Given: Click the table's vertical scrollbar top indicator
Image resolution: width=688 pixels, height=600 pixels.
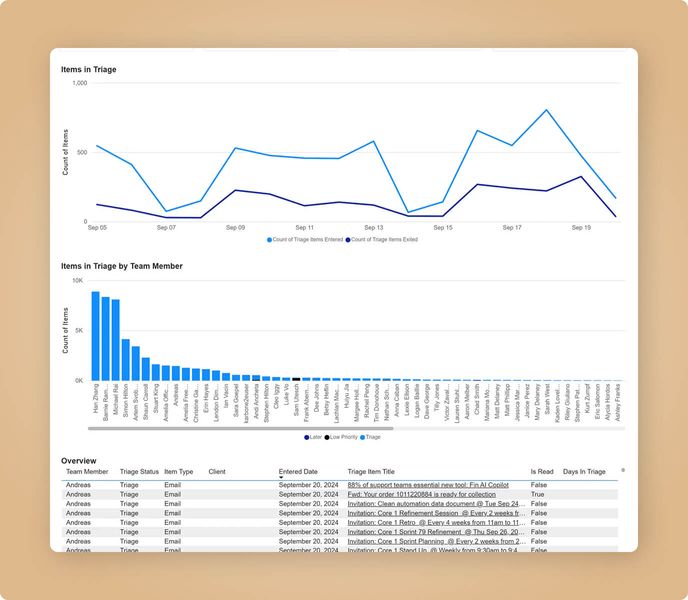Looking at the screenshot, I should tap(623, 469).
